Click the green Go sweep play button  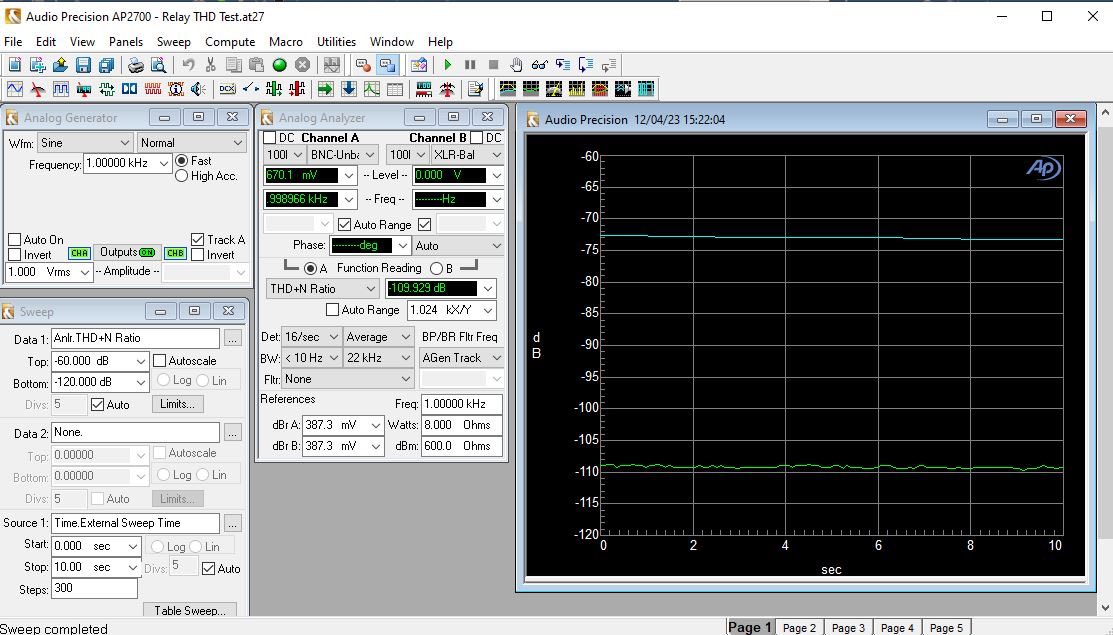pos(448,65)
